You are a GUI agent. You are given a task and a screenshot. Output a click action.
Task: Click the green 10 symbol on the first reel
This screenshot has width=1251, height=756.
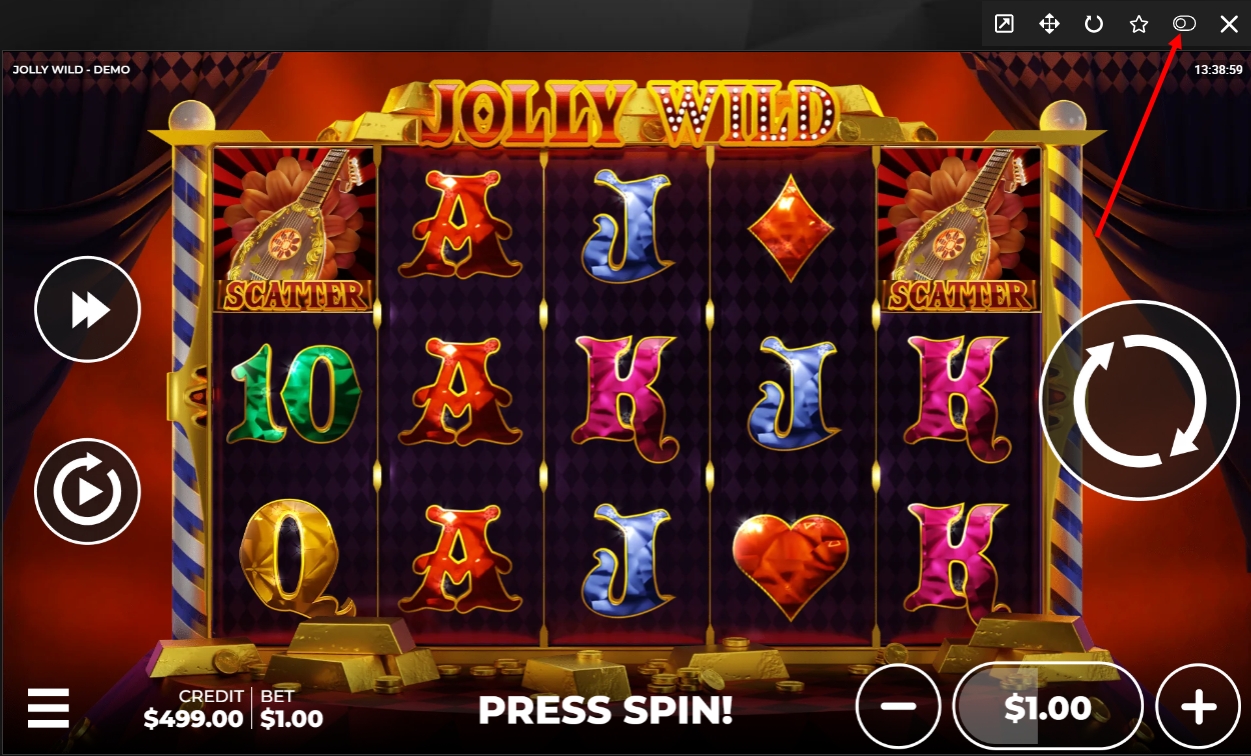tap(294, 393)
